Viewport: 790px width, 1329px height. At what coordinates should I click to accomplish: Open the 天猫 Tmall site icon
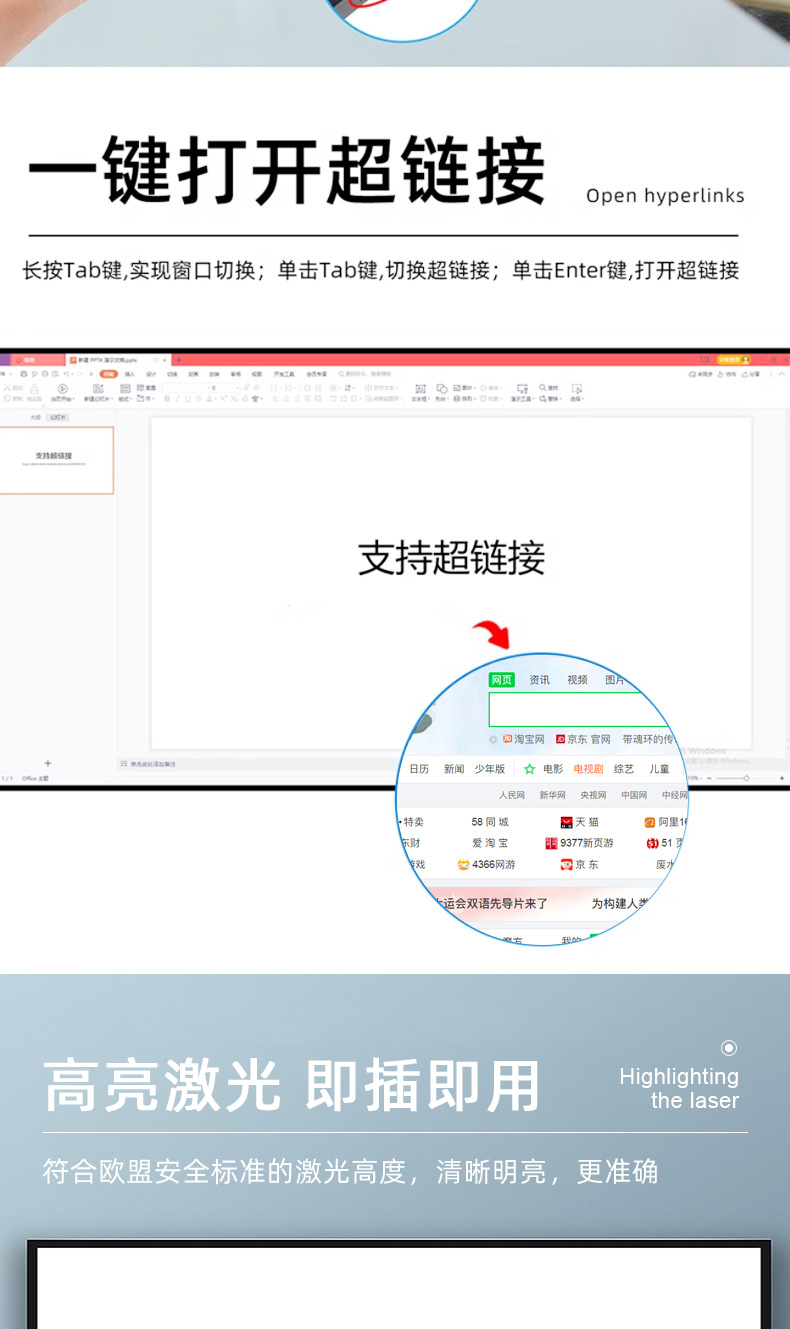click(x=566, y=822)
